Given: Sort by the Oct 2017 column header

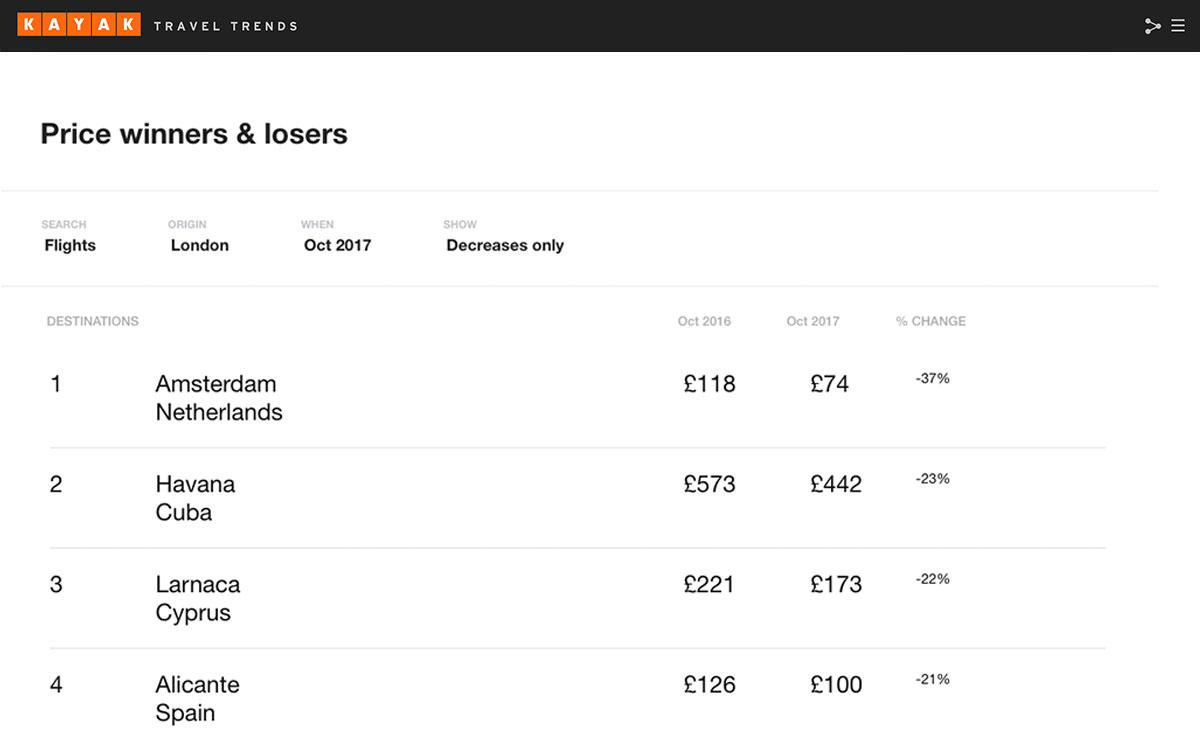Looking at the screenshot, I should [813, 321].
